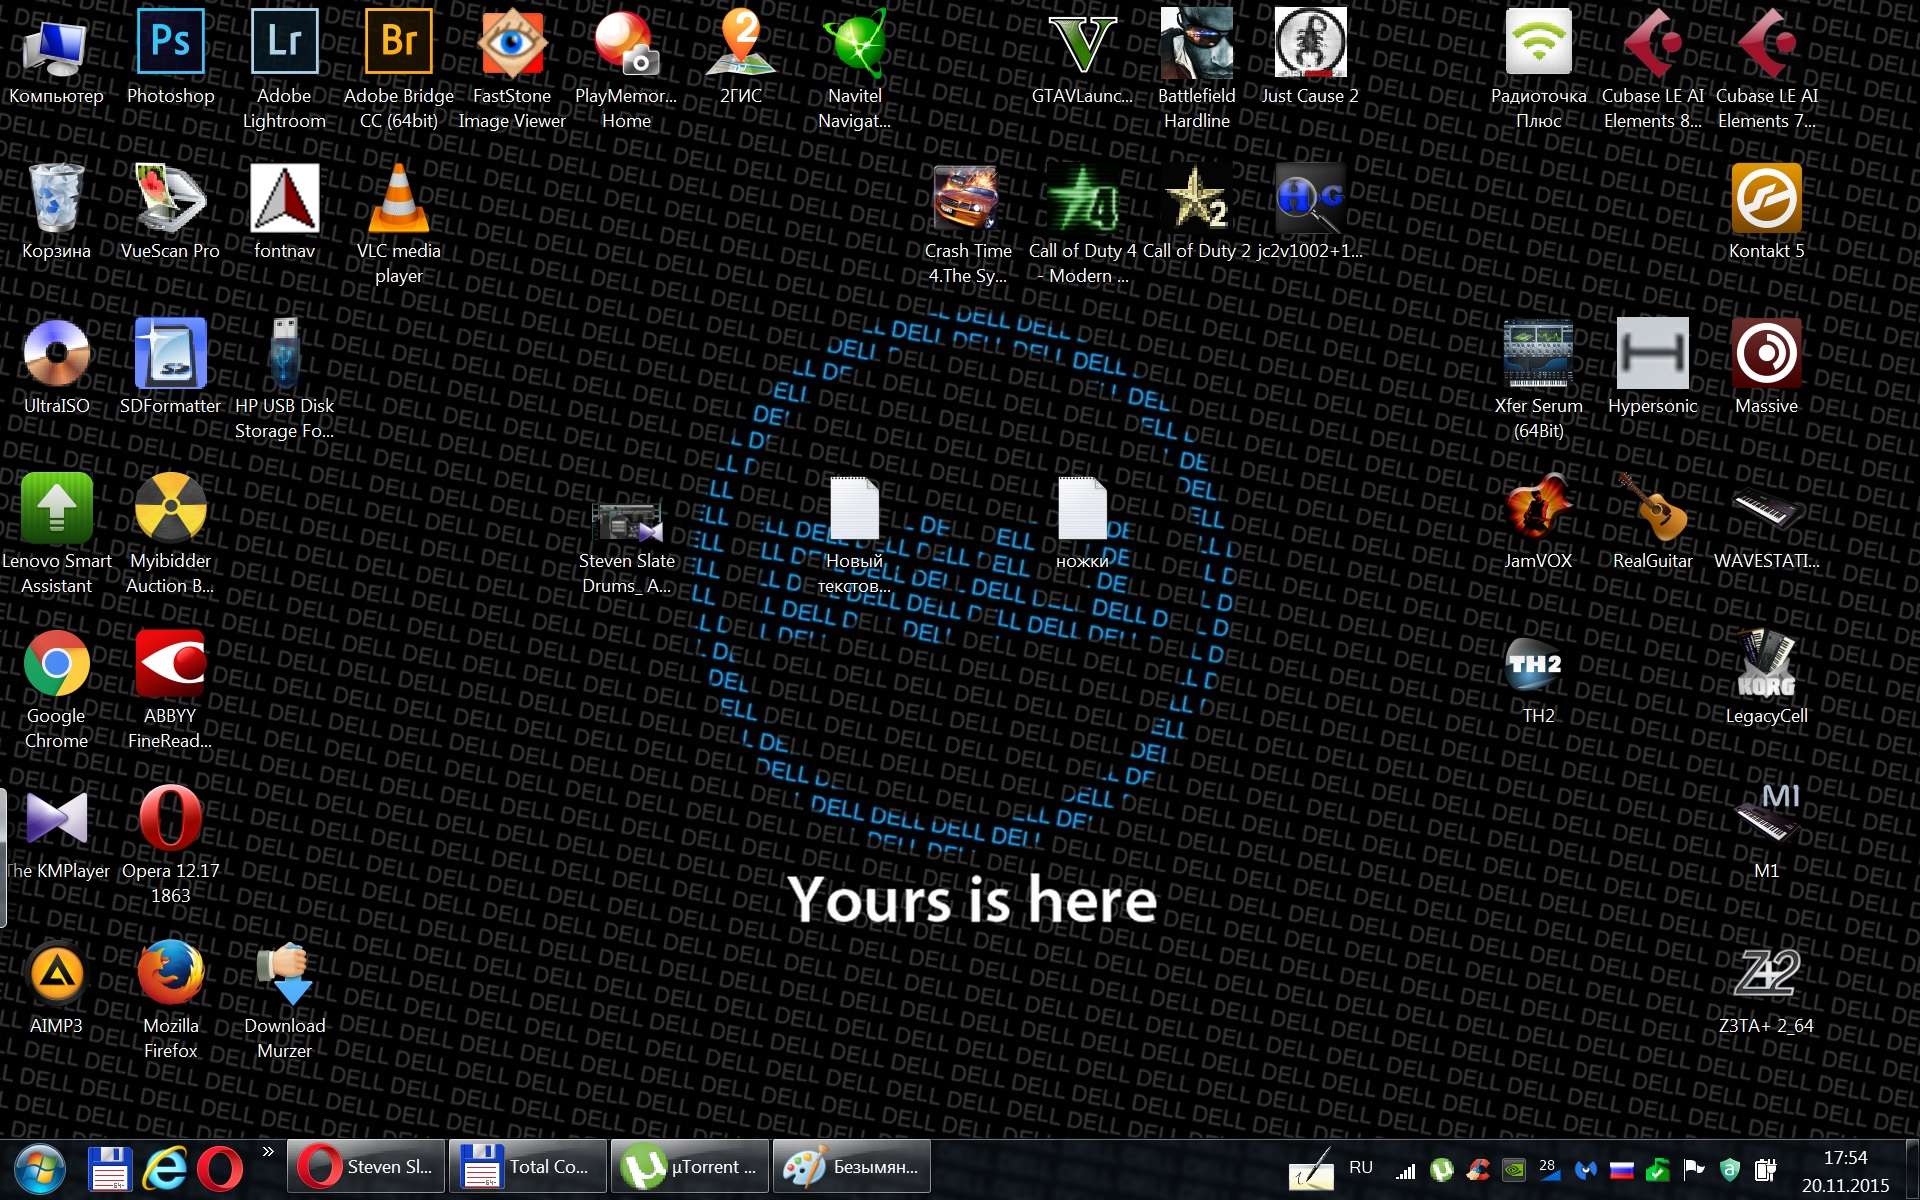Click the VLC media player icon
Image resolution: width=1920 pixels, height=1200 pixels.
tap(398, 198)
